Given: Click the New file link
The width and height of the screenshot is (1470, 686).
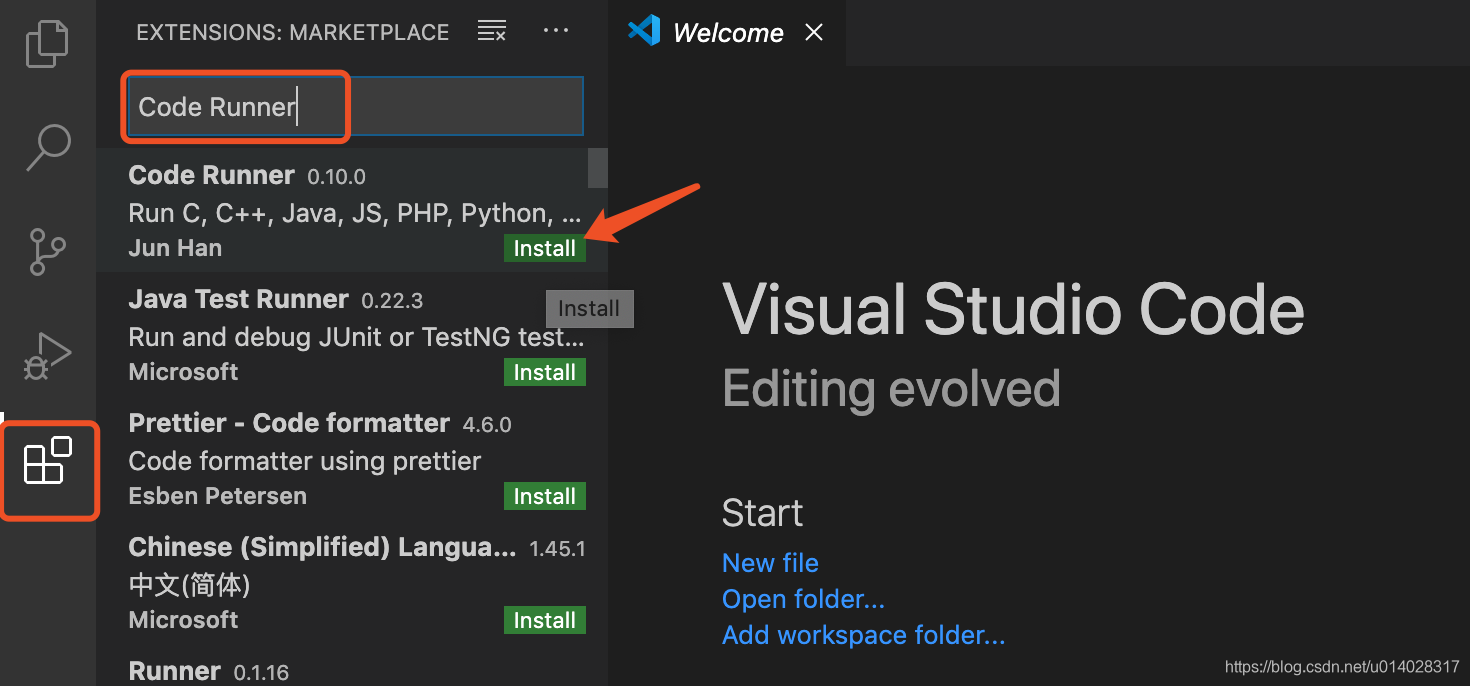Looking at the screenshot, I should (770, 563).
